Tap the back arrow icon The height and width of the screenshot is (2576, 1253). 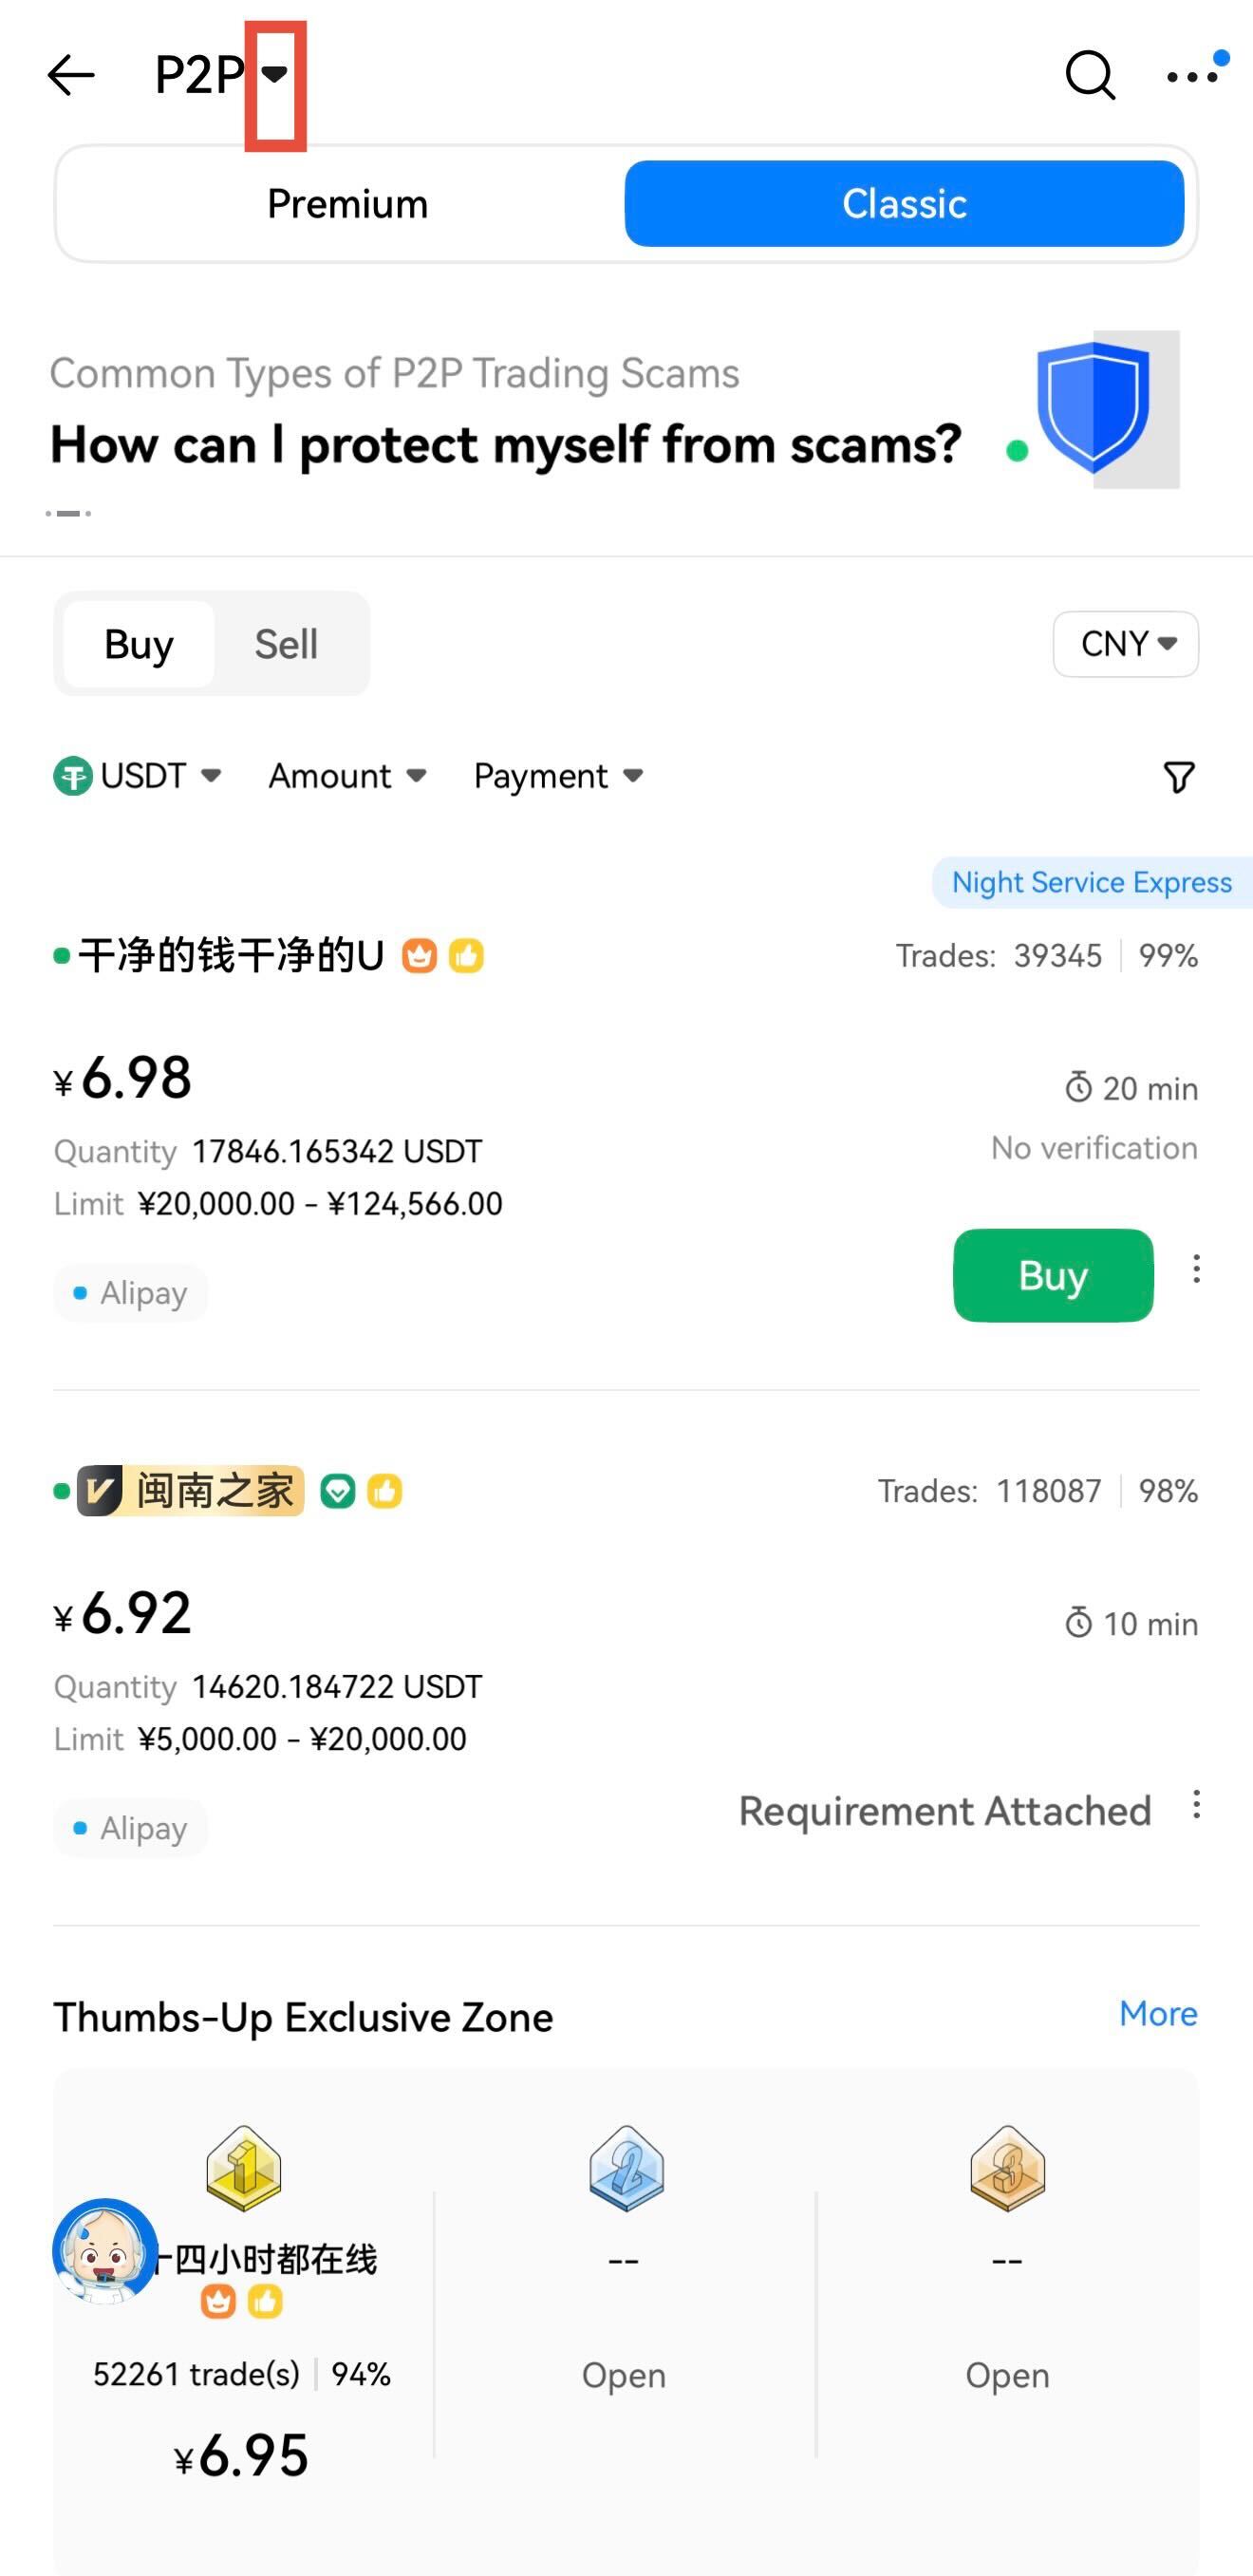point(71,75)
